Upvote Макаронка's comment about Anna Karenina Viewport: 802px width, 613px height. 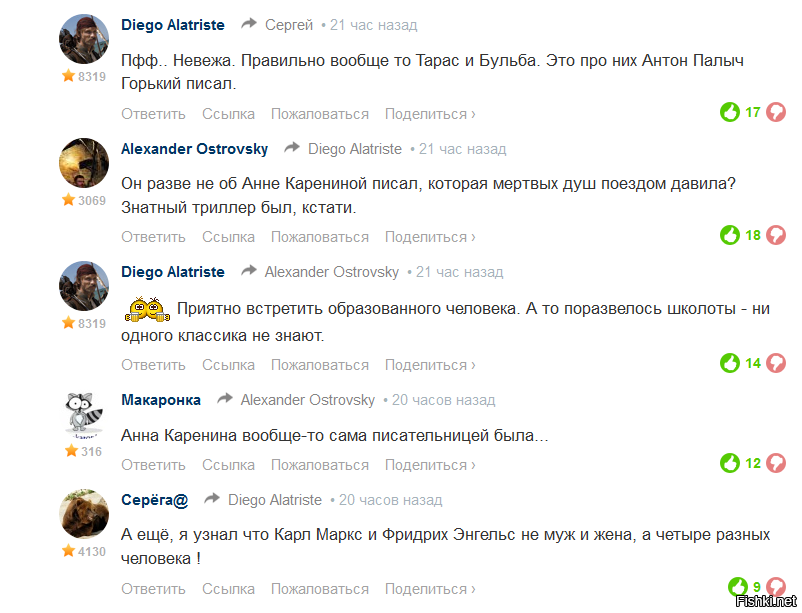click(x=731, y=463)
